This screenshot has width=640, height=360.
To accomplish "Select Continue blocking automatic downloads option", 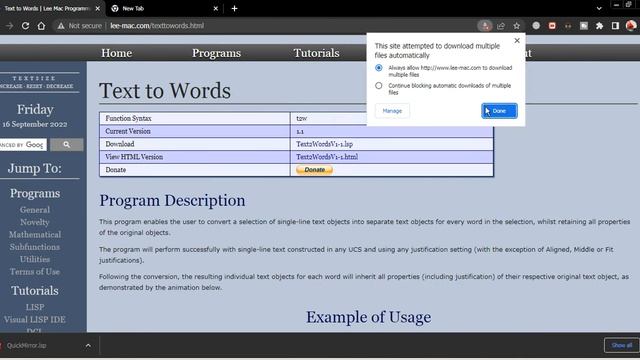I will [x=379, y=86].
